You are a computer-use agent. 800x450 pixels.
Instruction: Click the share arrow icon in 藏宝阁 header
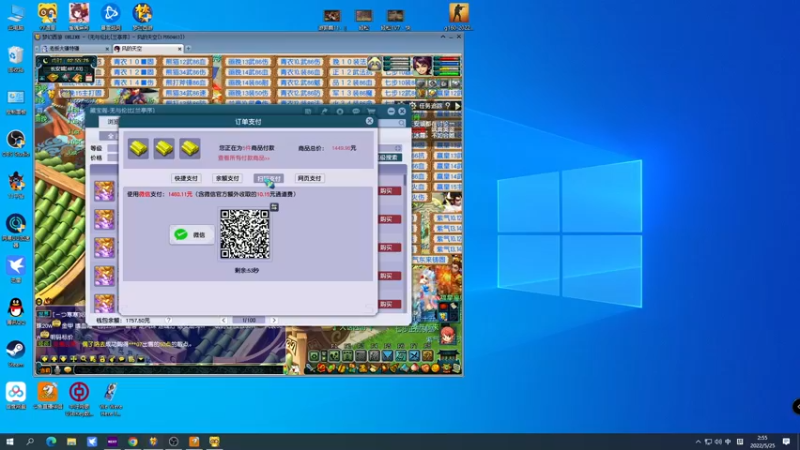(x=324, y=111)
